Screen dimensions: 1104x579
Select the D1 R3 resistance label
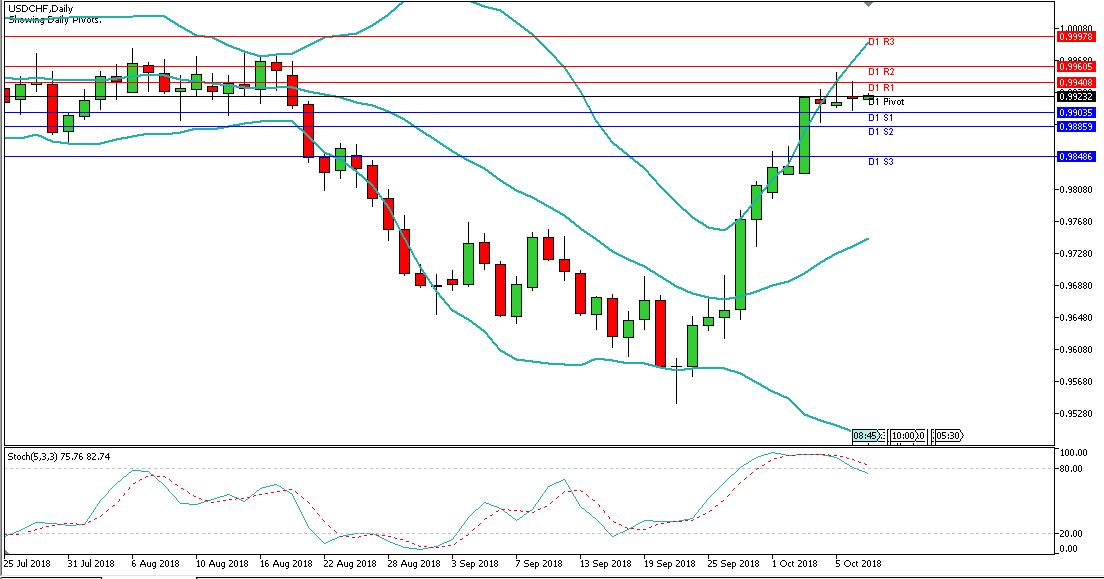(880, 42)
